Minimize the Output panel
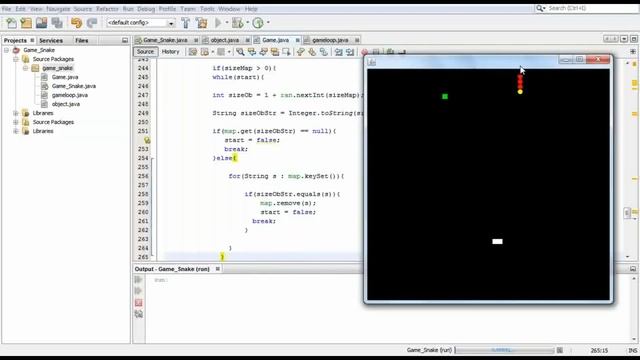Image resolution: width=640 pixels, height=360 pixels. (x=633, y=269)
